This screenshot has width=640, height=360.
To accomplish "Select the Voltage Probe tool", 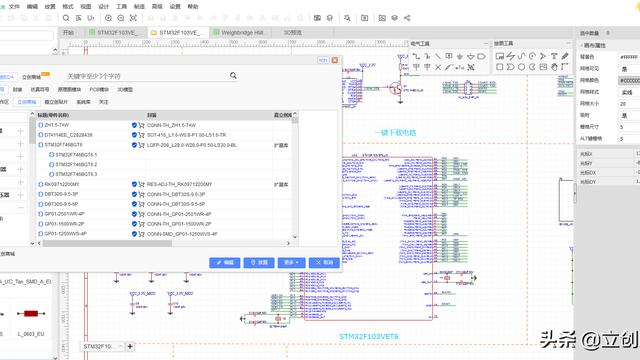I will [x=449, y=67].
